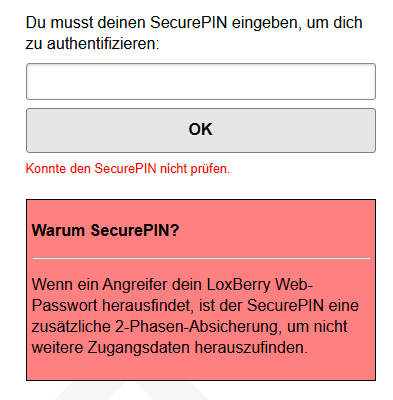Click the divider line in the red box
This screenshot has width=393, height=400.
(x=201, y=258)
